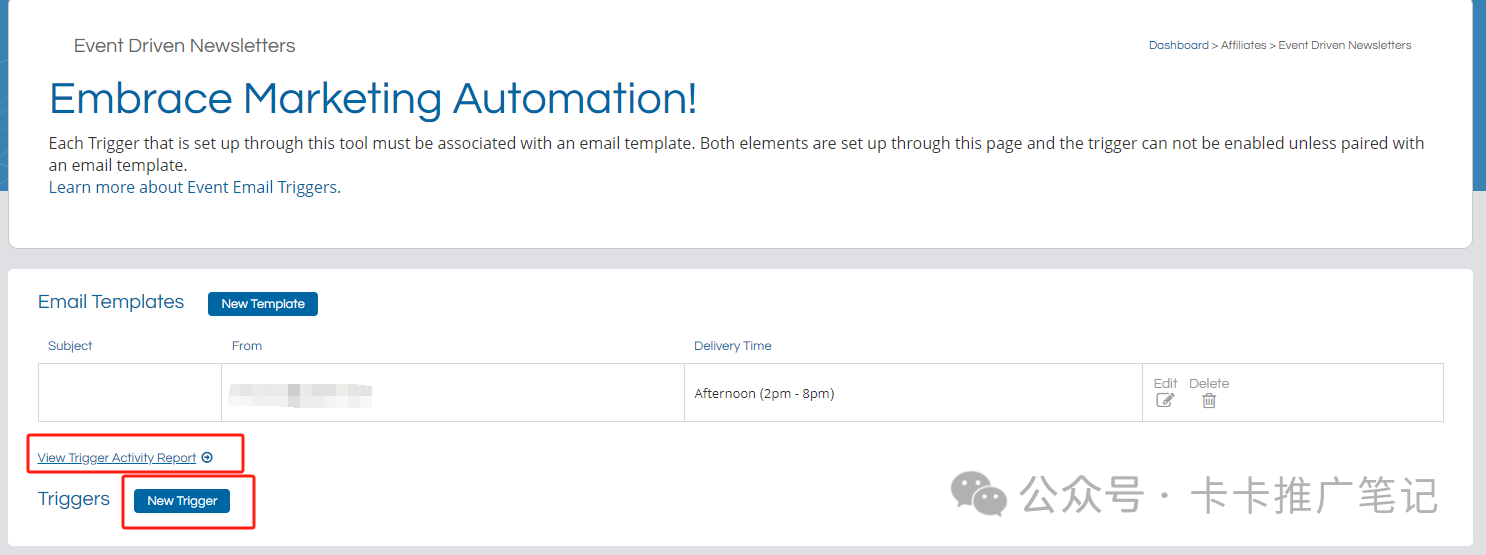This screenshot has width=1486, height=555.
Task: Click the Subject column header
Action: [x=70, y=346]
